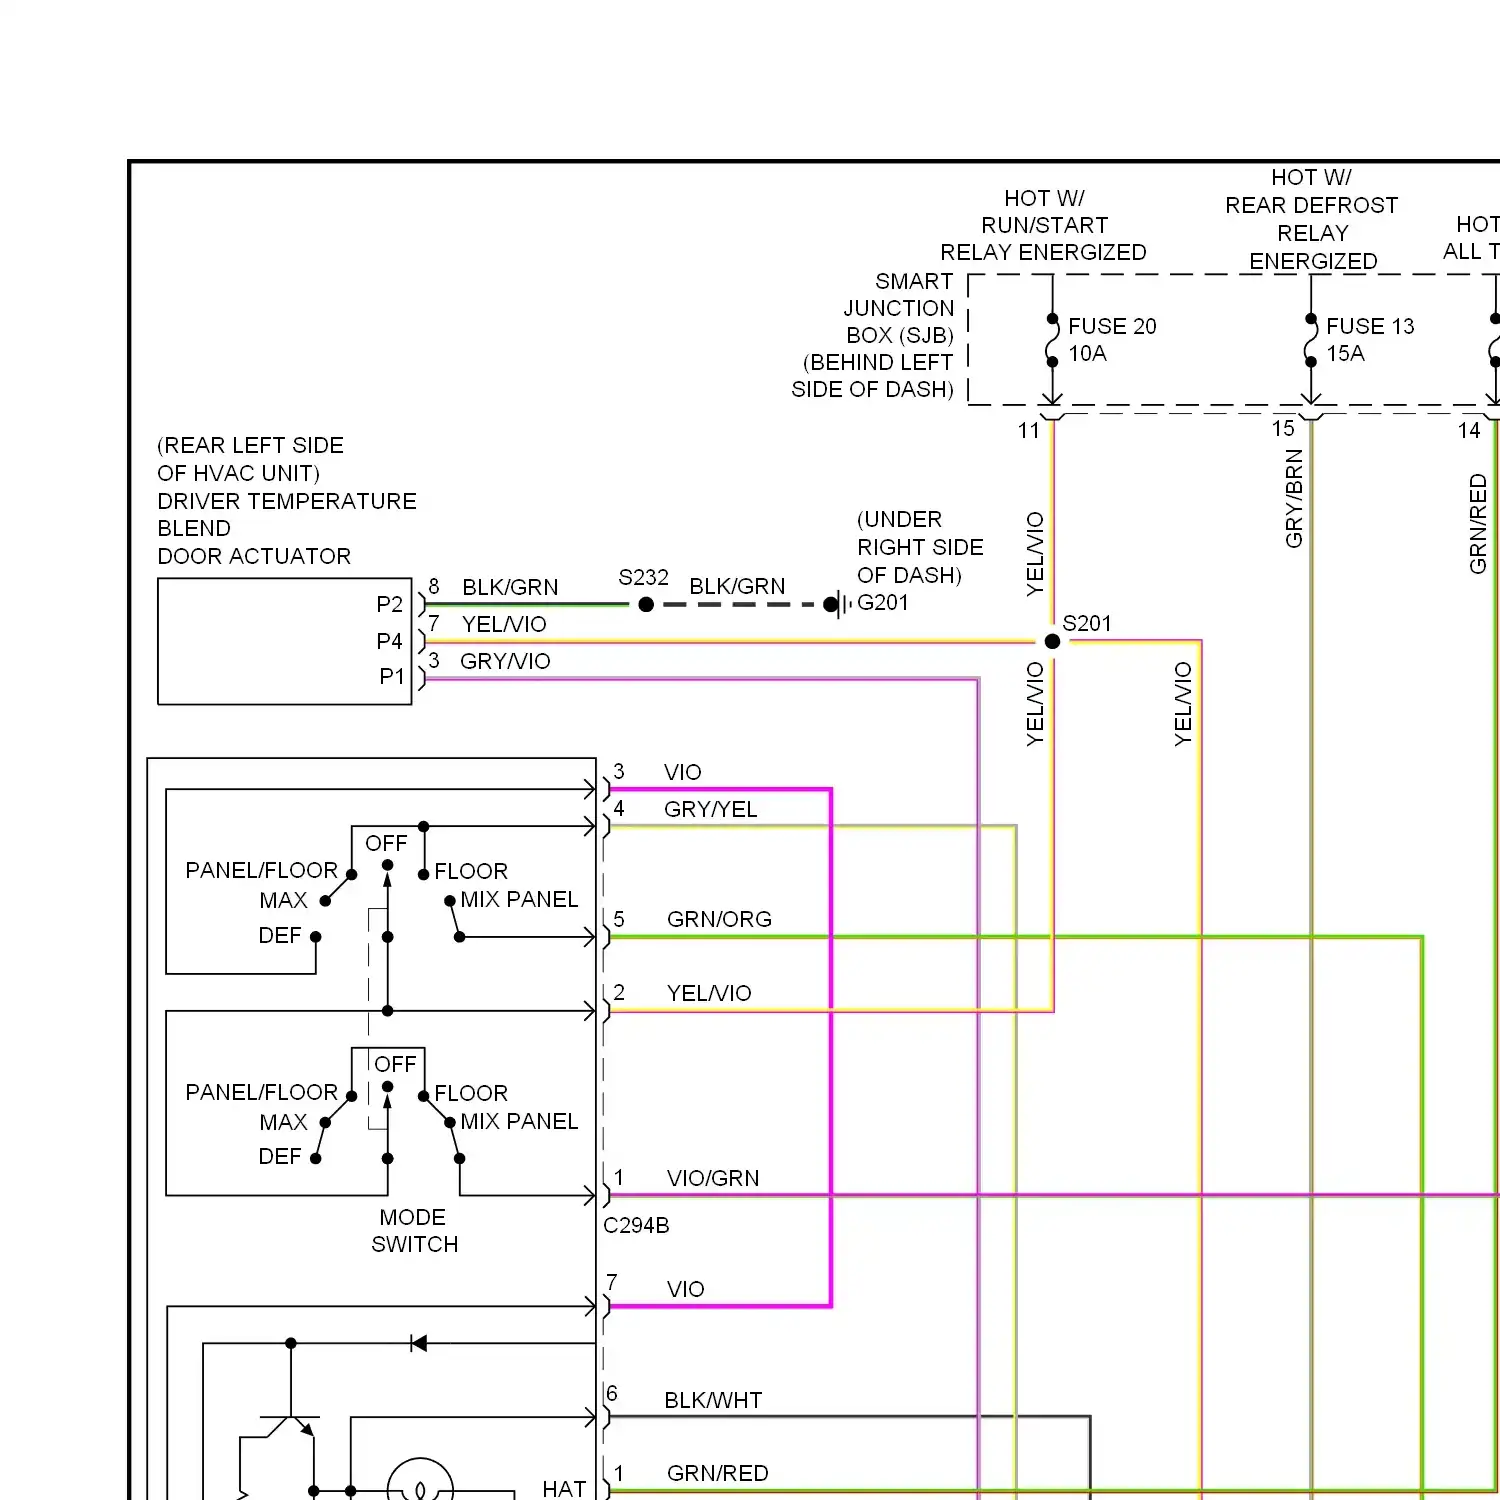1500x1500 pixels.
Task: Click the GRY/YEL wire label
Action: point(711,809)
